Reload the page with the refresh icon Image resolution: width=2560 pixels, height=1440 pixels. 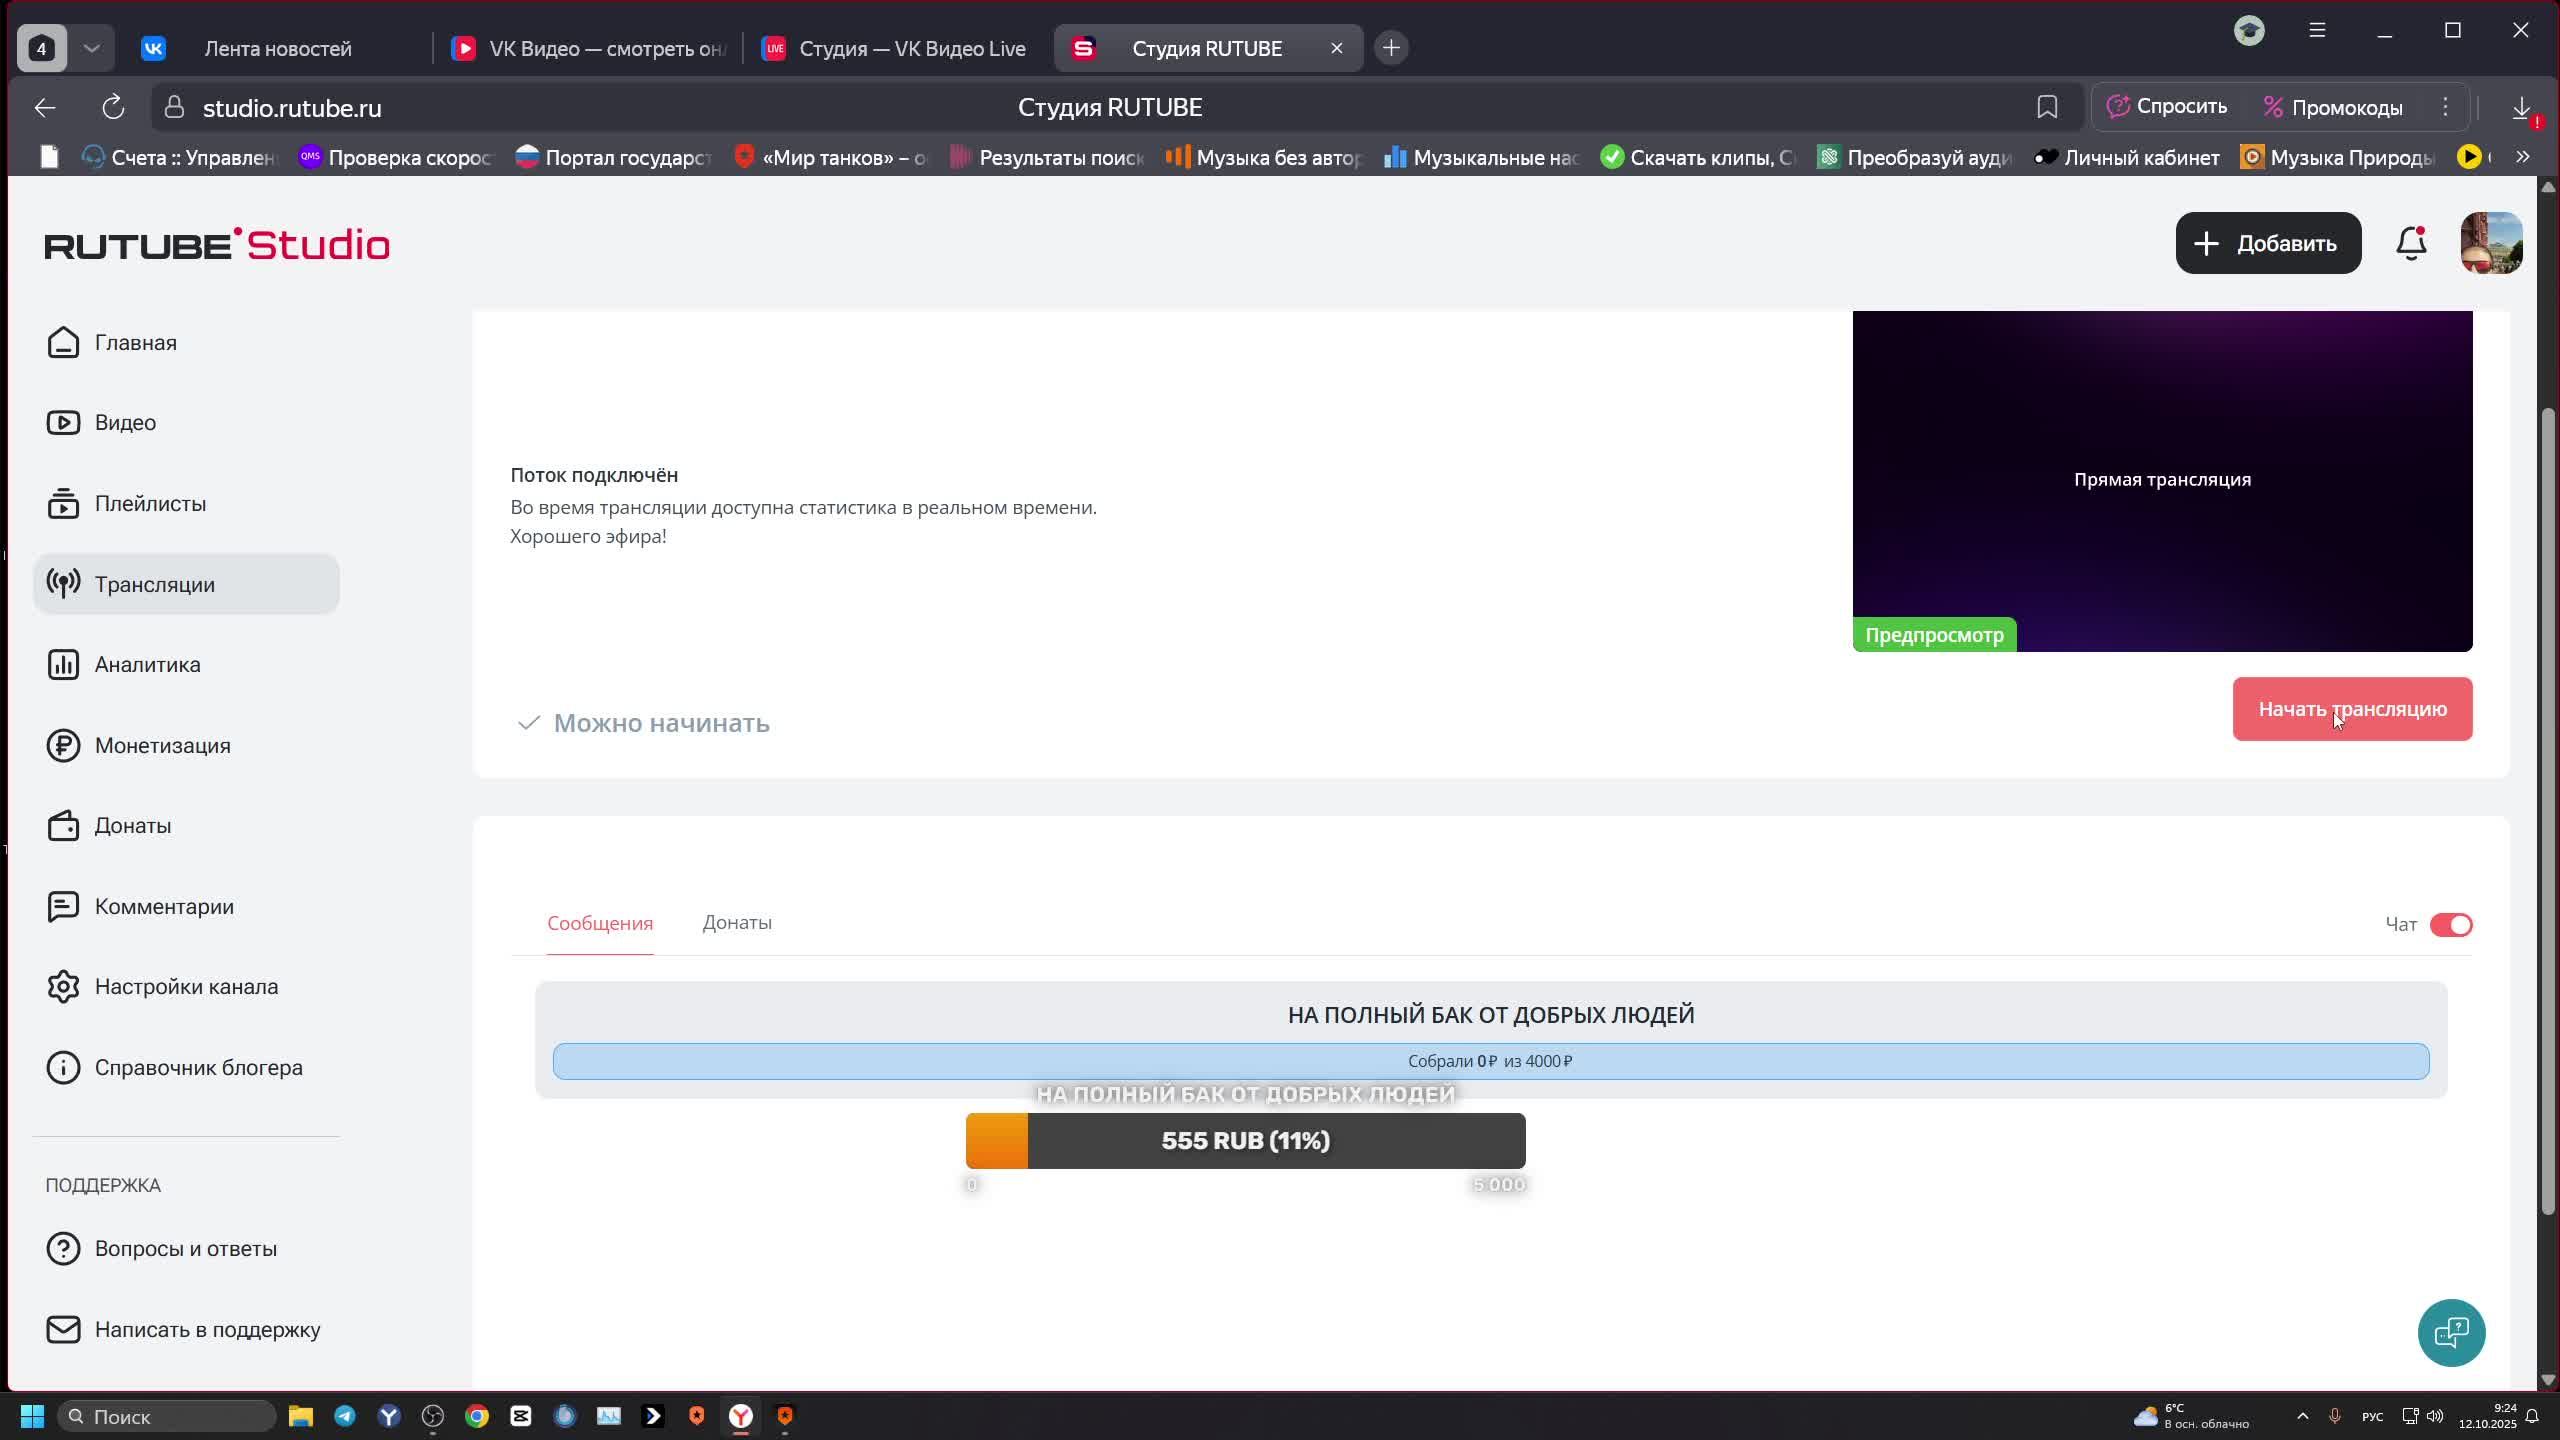coord(113,107)
